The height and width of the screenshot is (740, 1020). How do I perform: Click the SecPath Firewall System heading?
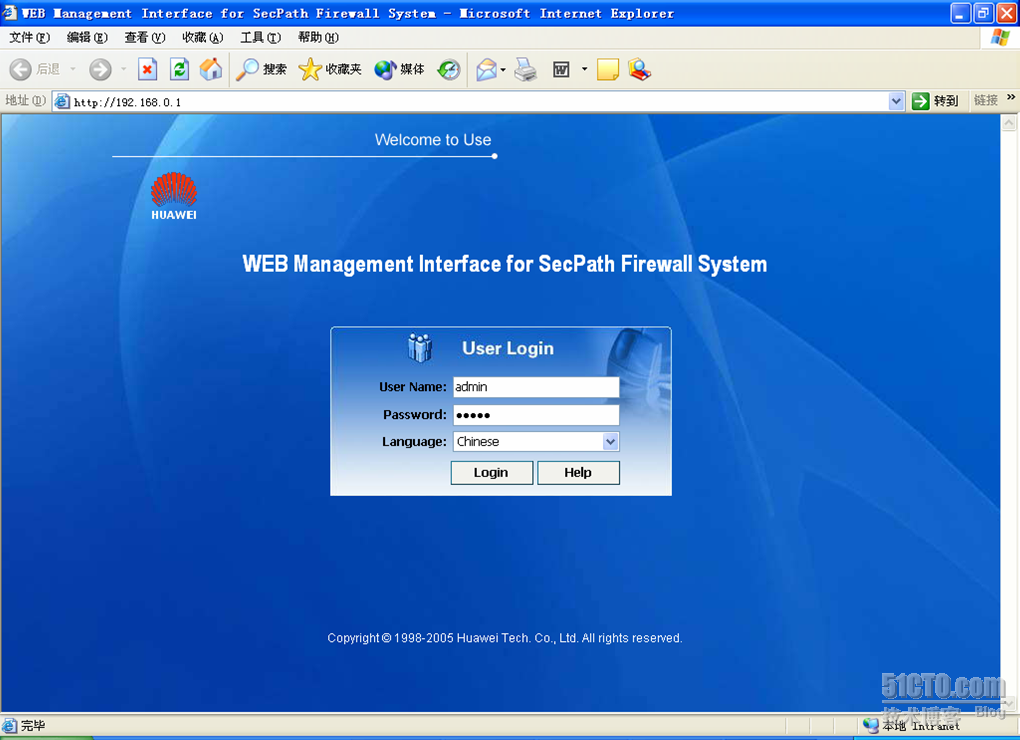click(505, 264)
